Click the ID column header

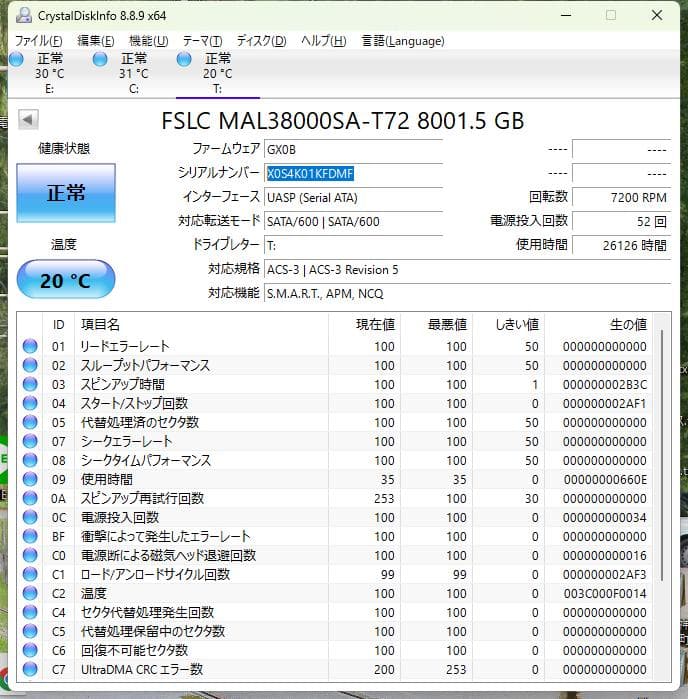tap(58, 325)
